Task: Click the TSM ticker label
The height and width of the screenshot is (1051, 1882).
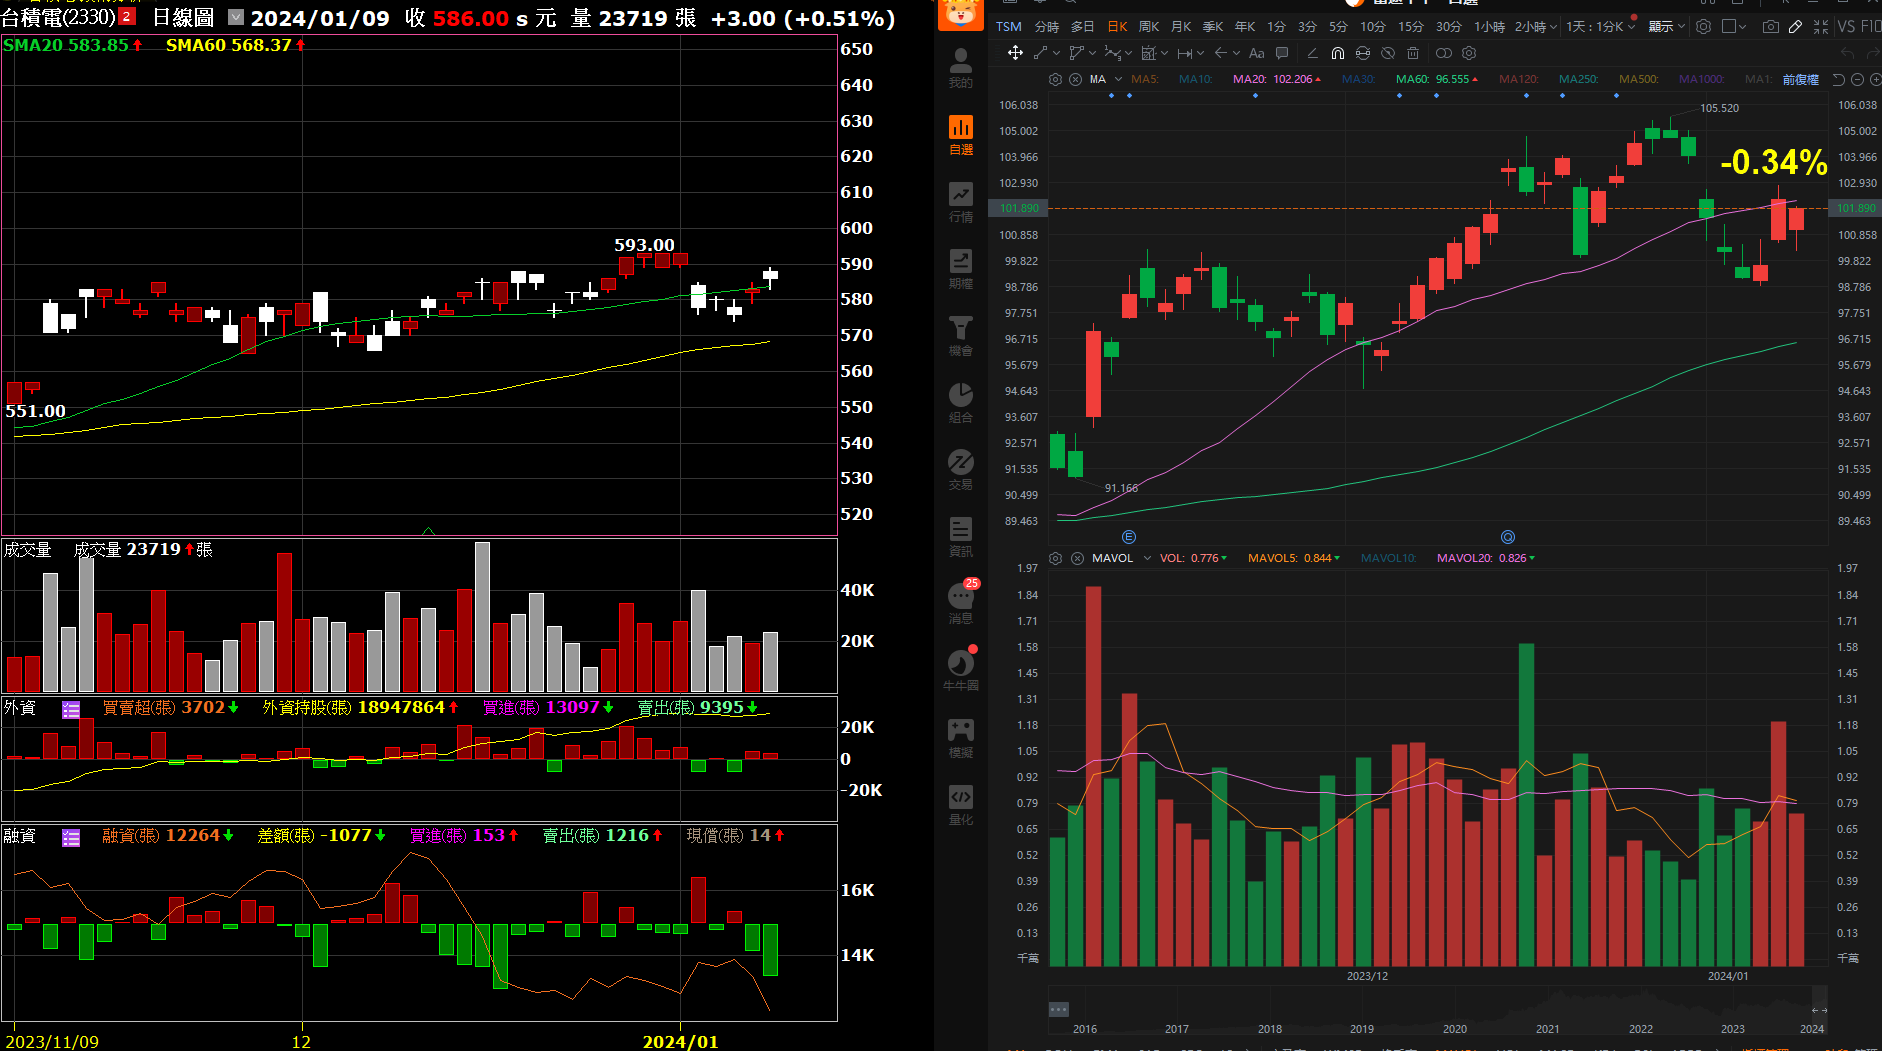Action: pos(1008,27)
